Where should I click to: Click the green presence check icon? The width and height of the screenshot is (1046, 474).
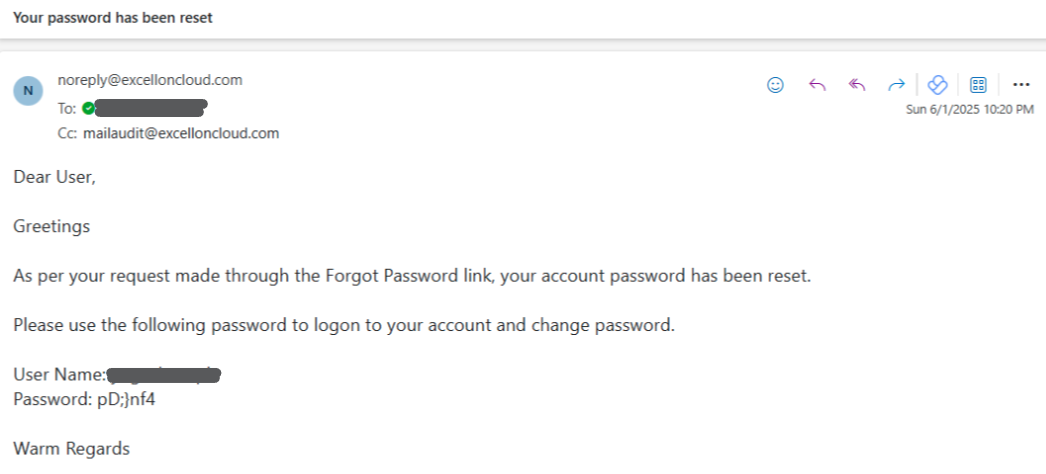88,108
